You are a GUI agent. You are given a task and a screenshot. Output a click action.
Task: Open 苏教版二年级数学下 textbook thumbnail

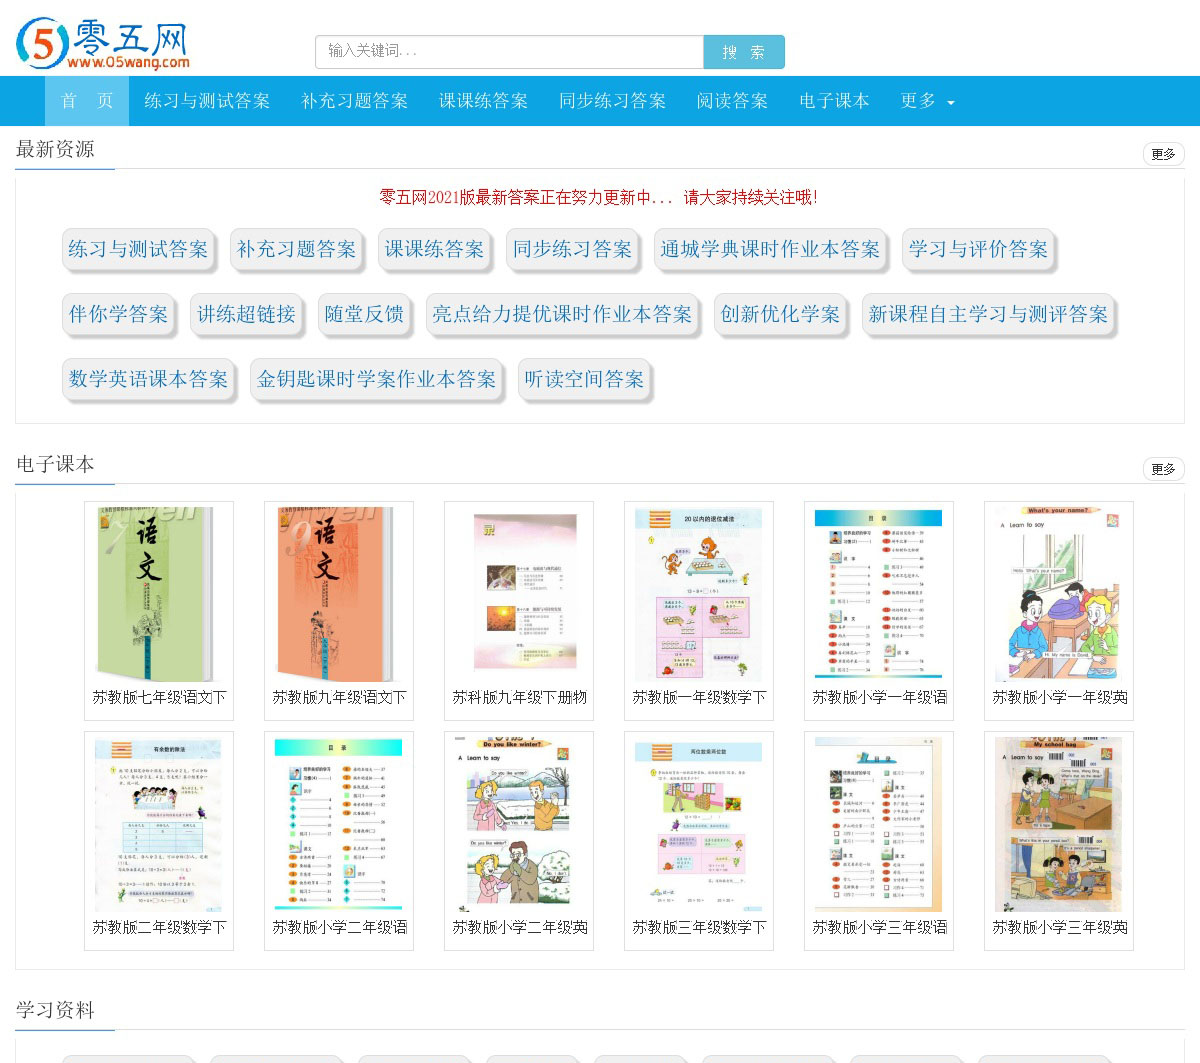tap(159, 826)
